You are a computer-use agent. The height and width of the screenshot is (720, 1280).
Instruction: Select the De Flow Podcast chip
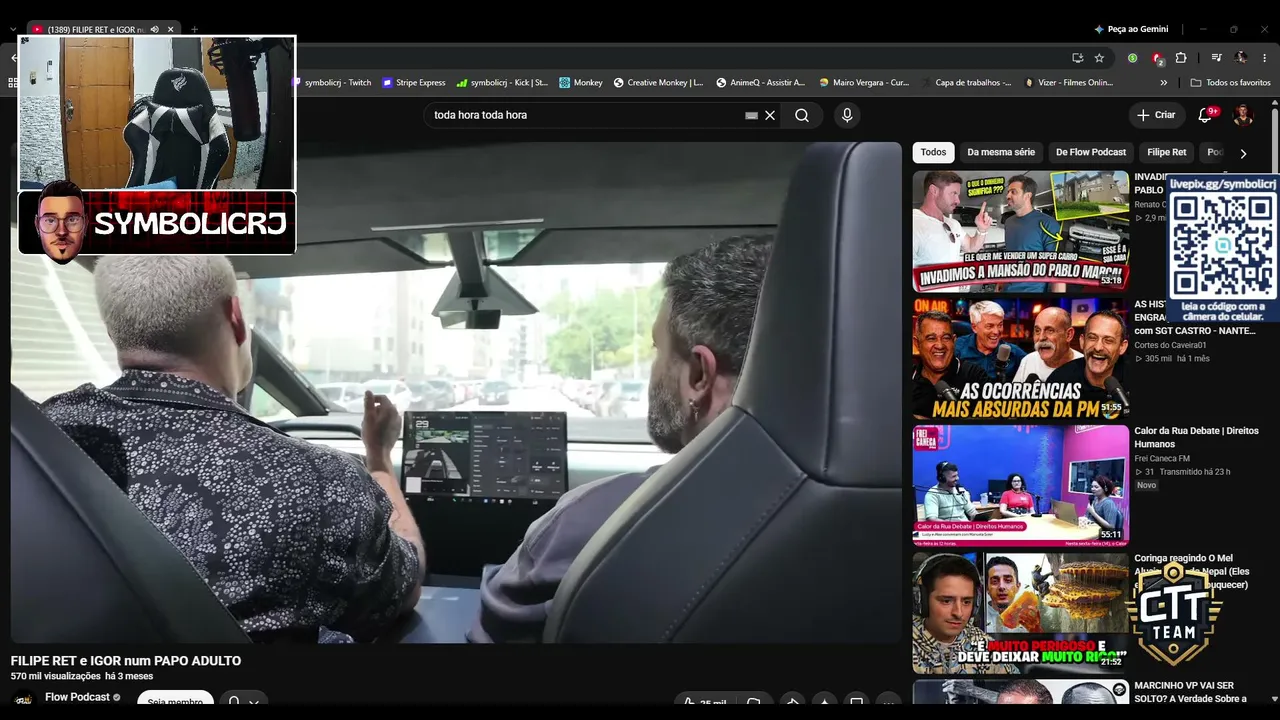click(1091, 153)
